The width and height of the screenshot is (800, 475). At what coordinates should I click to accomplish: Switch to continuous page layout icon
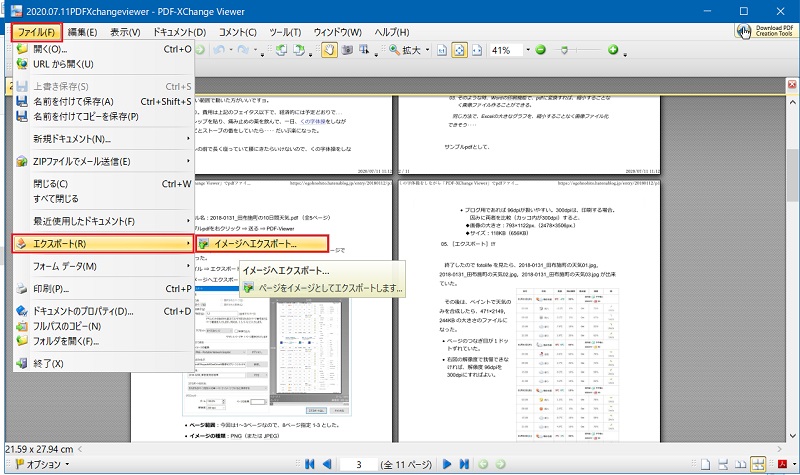[x=723, y=464]
